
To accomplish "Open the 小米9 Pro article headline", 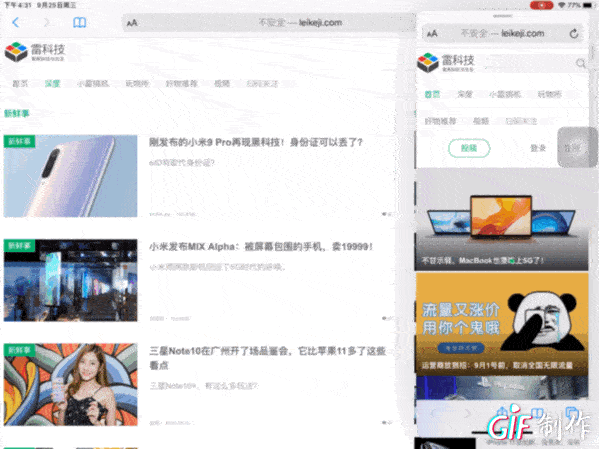I will pos(256,142).
